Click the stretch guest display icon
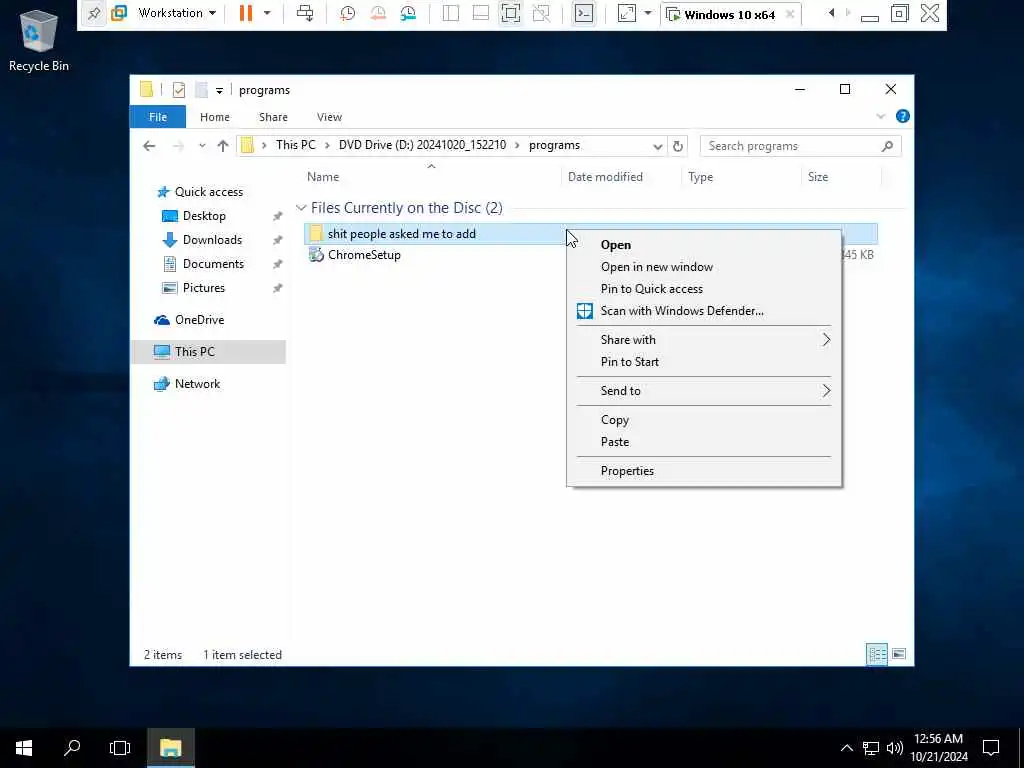The width and height of the screenshot is (1024, 768). tap(626, 13)
